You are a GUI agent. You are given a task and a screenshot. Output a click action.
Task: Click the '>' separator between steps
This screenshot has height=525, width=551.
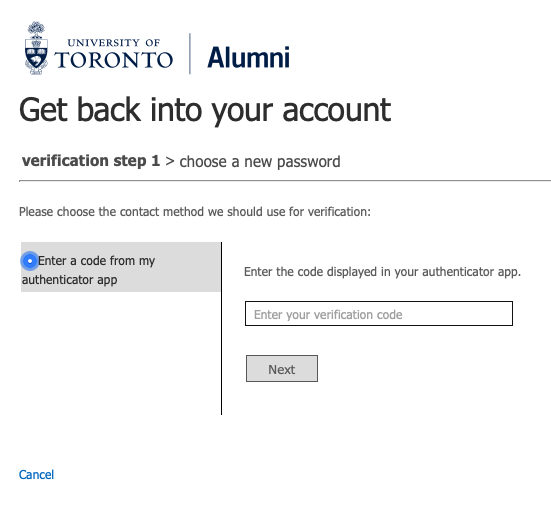[x=170, y=161]
